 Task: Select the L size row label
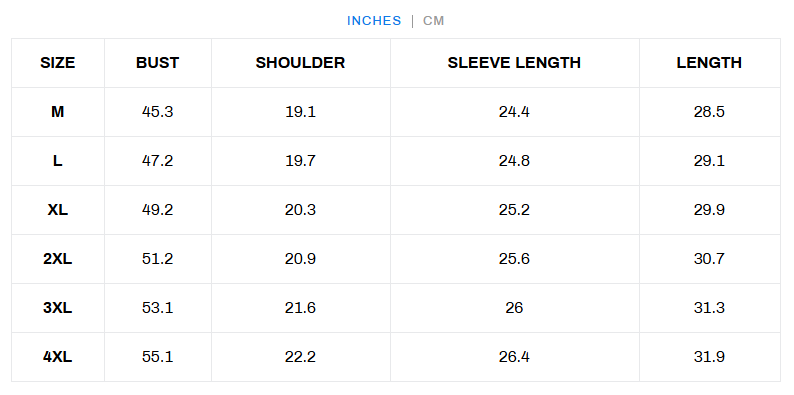click(x=58, y=161)
